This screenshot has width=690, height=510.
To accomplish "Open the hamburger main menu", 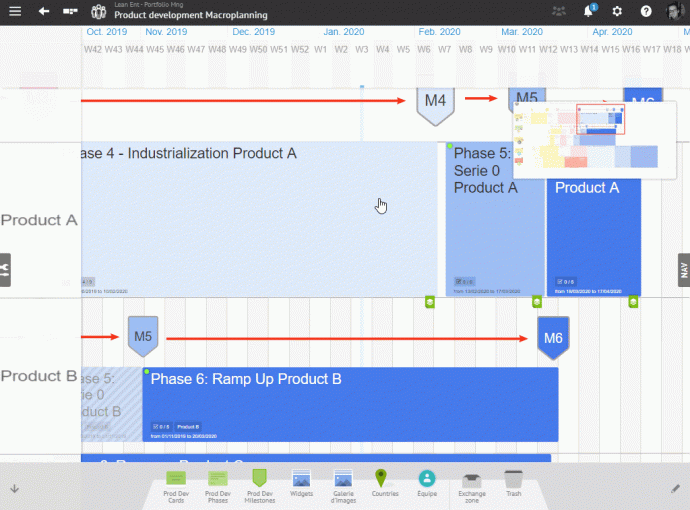I will pos(15,11).
